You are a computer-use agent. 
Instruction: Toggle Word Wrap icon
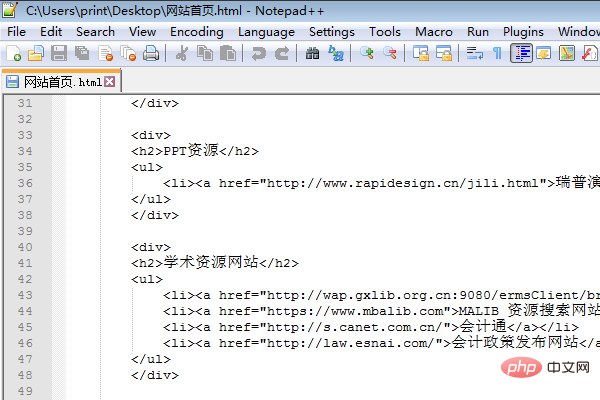click(474, 53)
